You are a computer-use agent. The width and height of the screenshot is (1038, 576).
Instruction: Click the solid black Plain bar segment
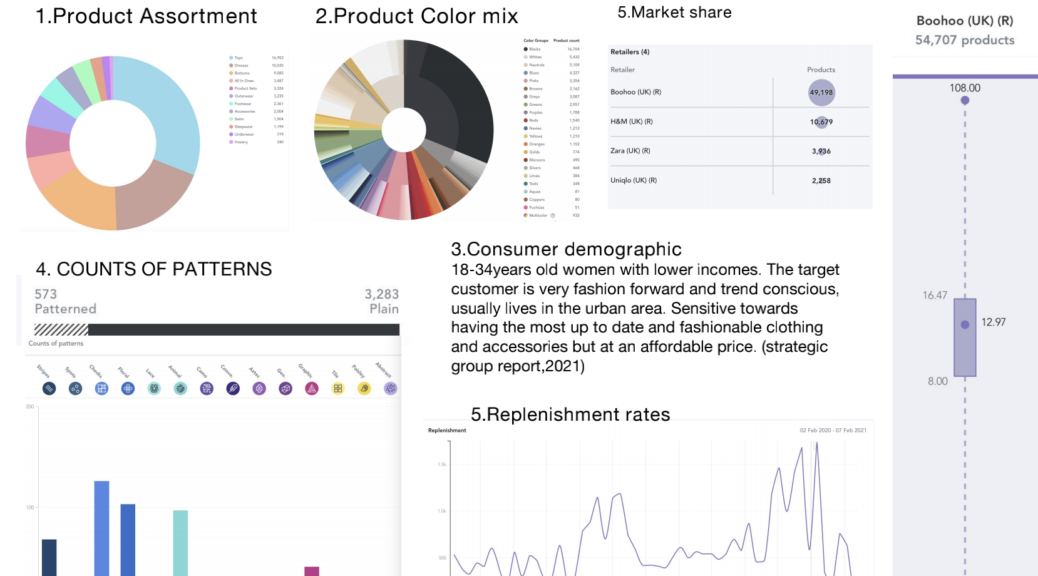point(244,330)
